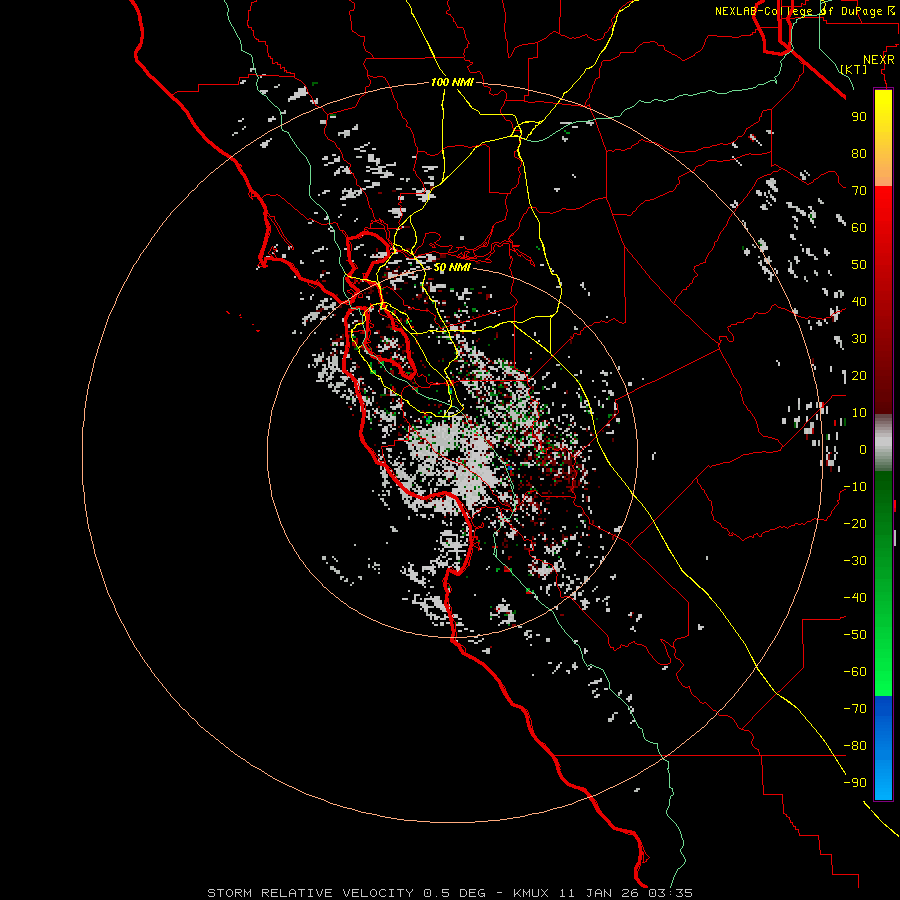
Task: Click the "100 NMI" range ring label
Action: pyautogui.click(x=452, y=83)
